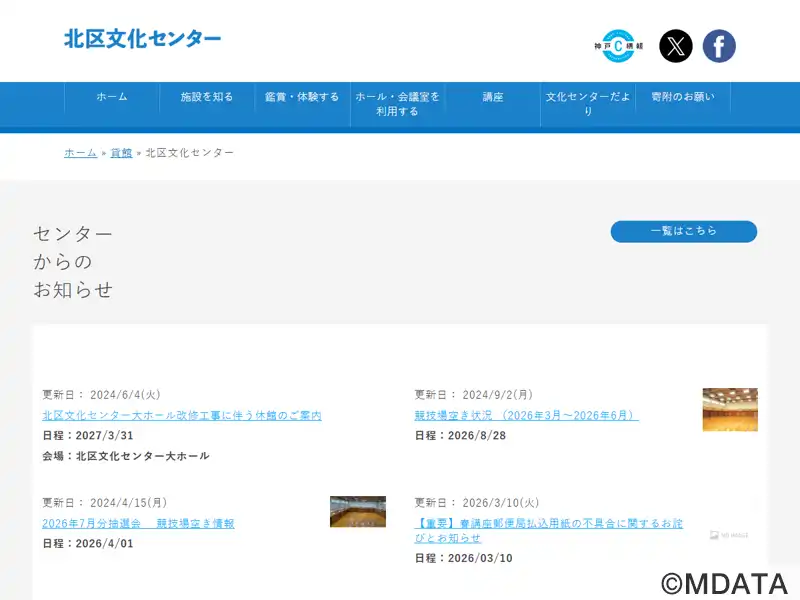This screenshot has width=800, height=600.
Task: Open 競技場空き状況 2026年3月 link
Action: [526, 416]
